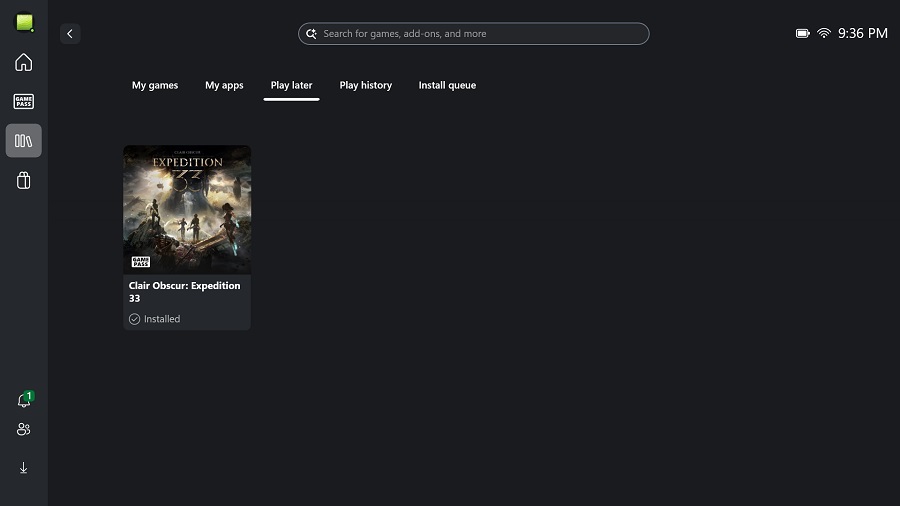Image resolution: width=900 pixels, height=506 pixels.
Task: Open the Store shopping bag icon
Action: tap(24, 180)
